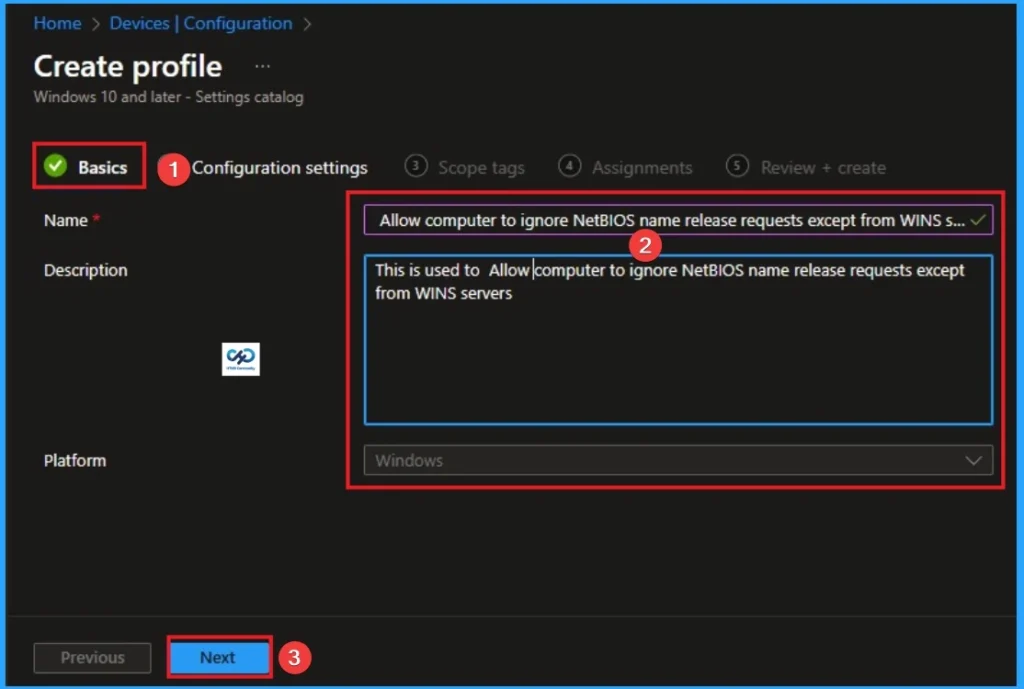The width and height of the screenshot is (1024, 689).
Task: Select the Assignments step
Action: [641, 167]
